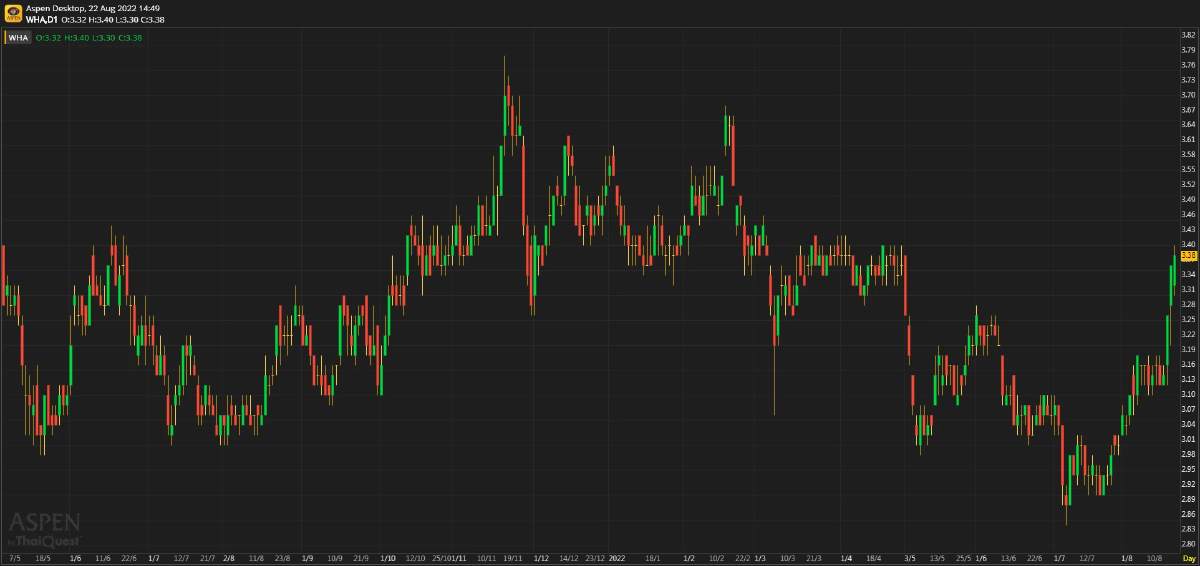Image resolution: width=1200 pixels, height=566 pixels.
Task: Select the 19/11 date label on time axis
Action: click(513, 557)
